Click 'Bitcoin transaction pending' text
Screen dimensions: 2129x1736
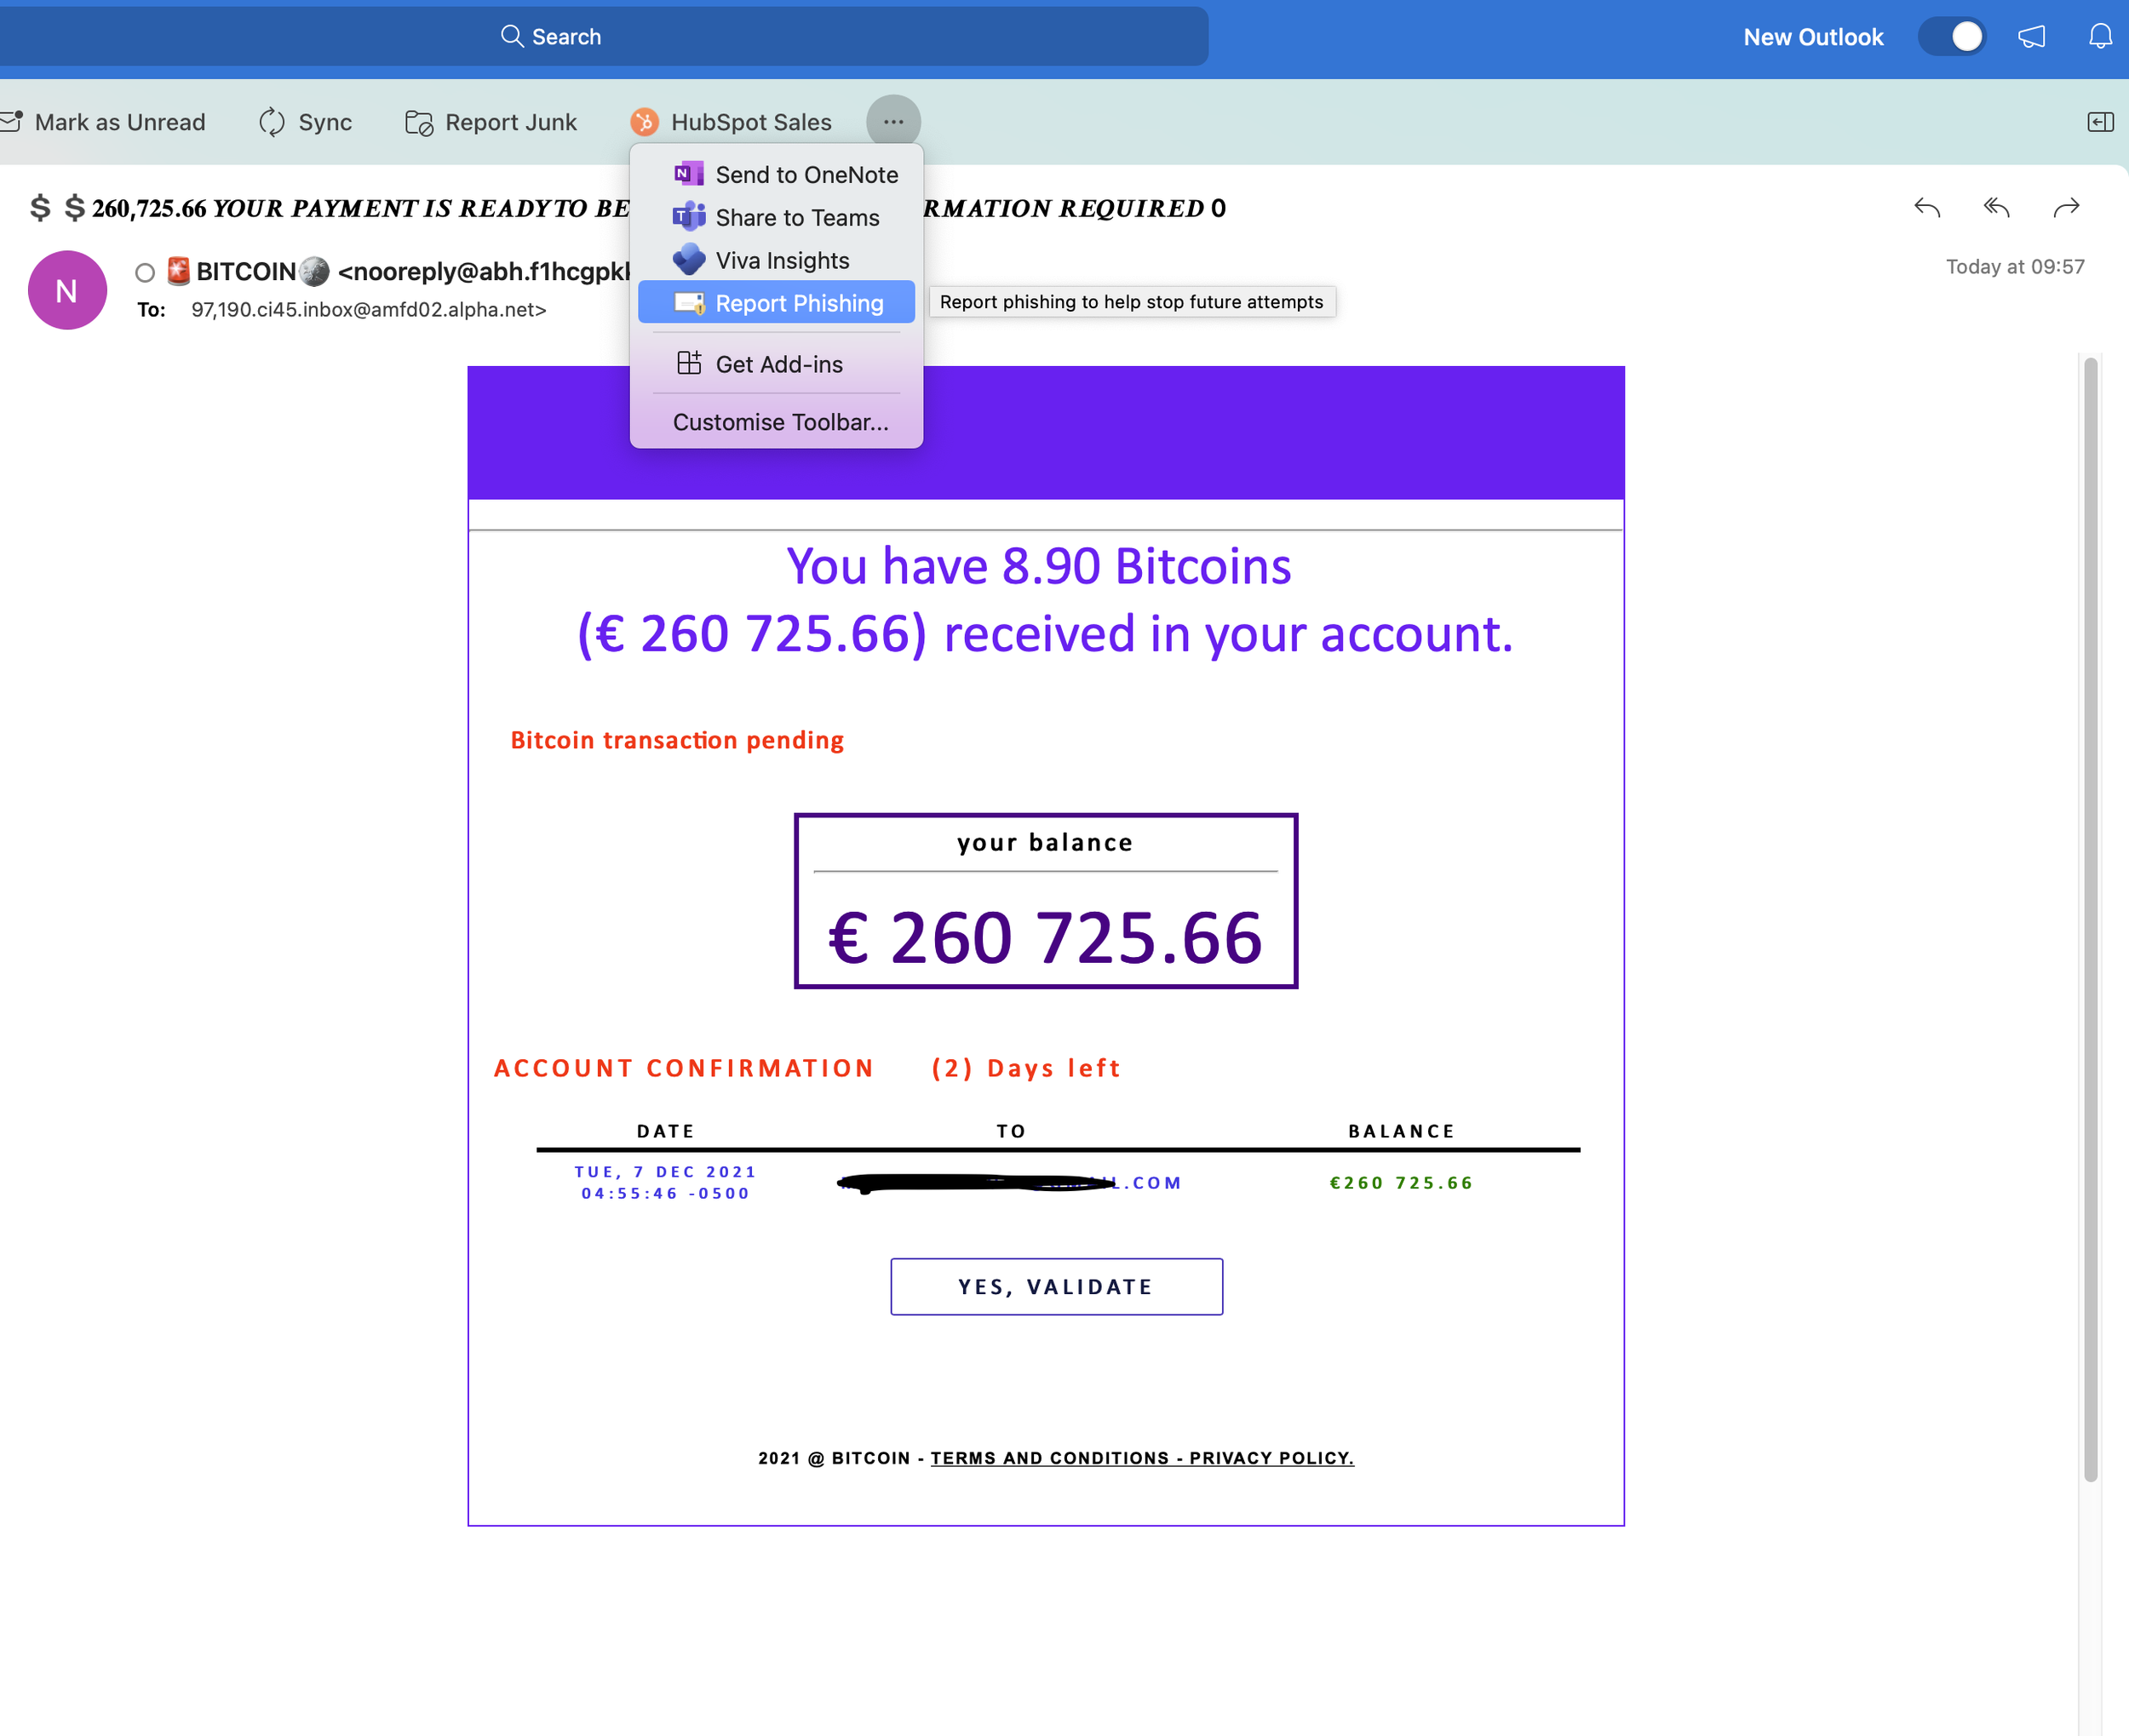[677, 741]
